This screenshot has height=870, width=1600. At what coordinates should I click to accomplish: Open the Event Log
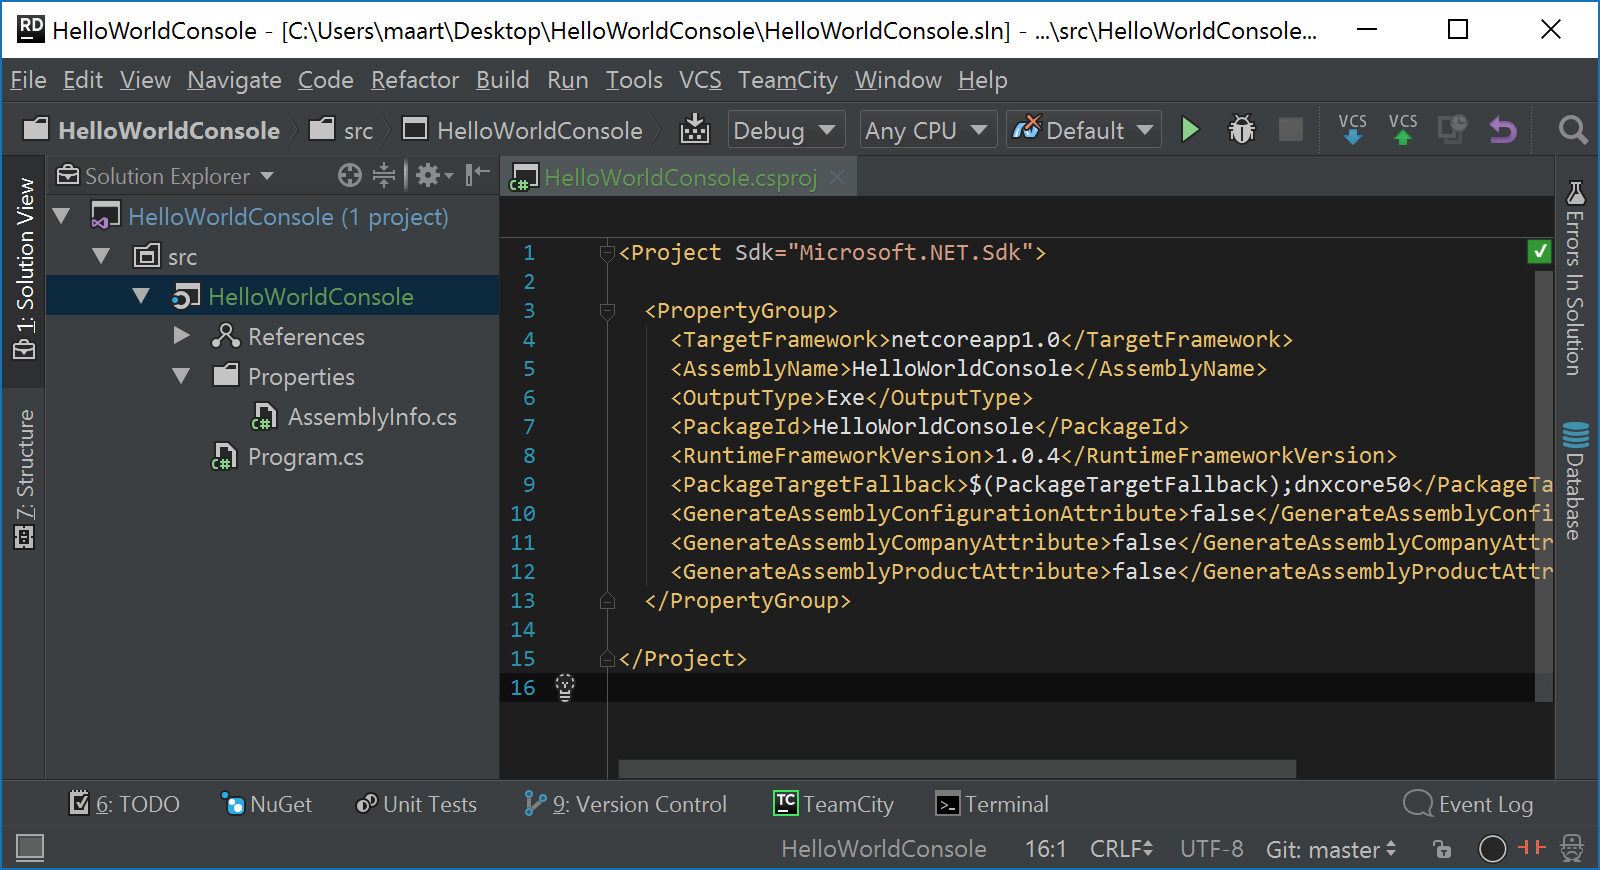[1468, 804]
